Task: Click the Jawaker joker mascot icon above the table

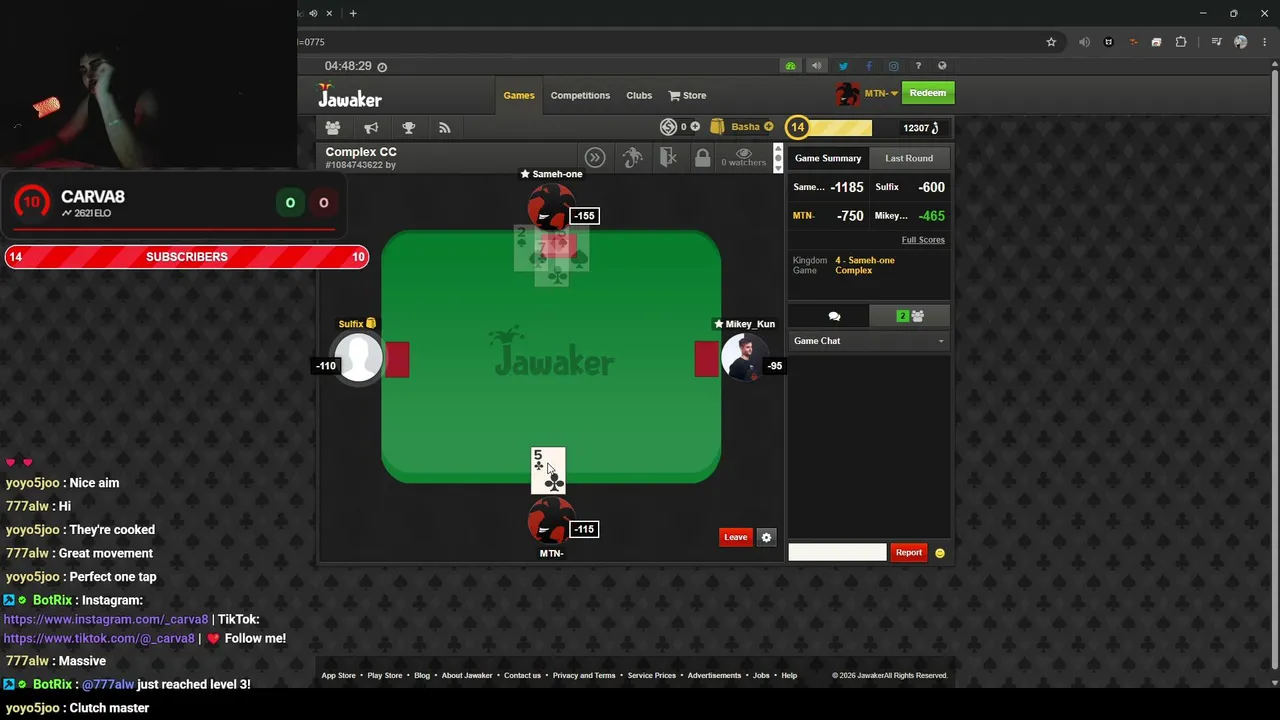Action: (x=632, y=158)
